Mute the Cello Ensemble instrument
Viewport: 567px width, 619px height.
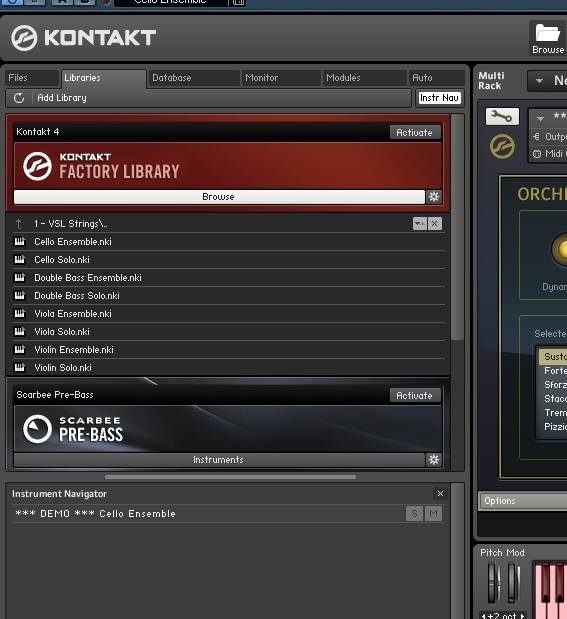[433, 514]
